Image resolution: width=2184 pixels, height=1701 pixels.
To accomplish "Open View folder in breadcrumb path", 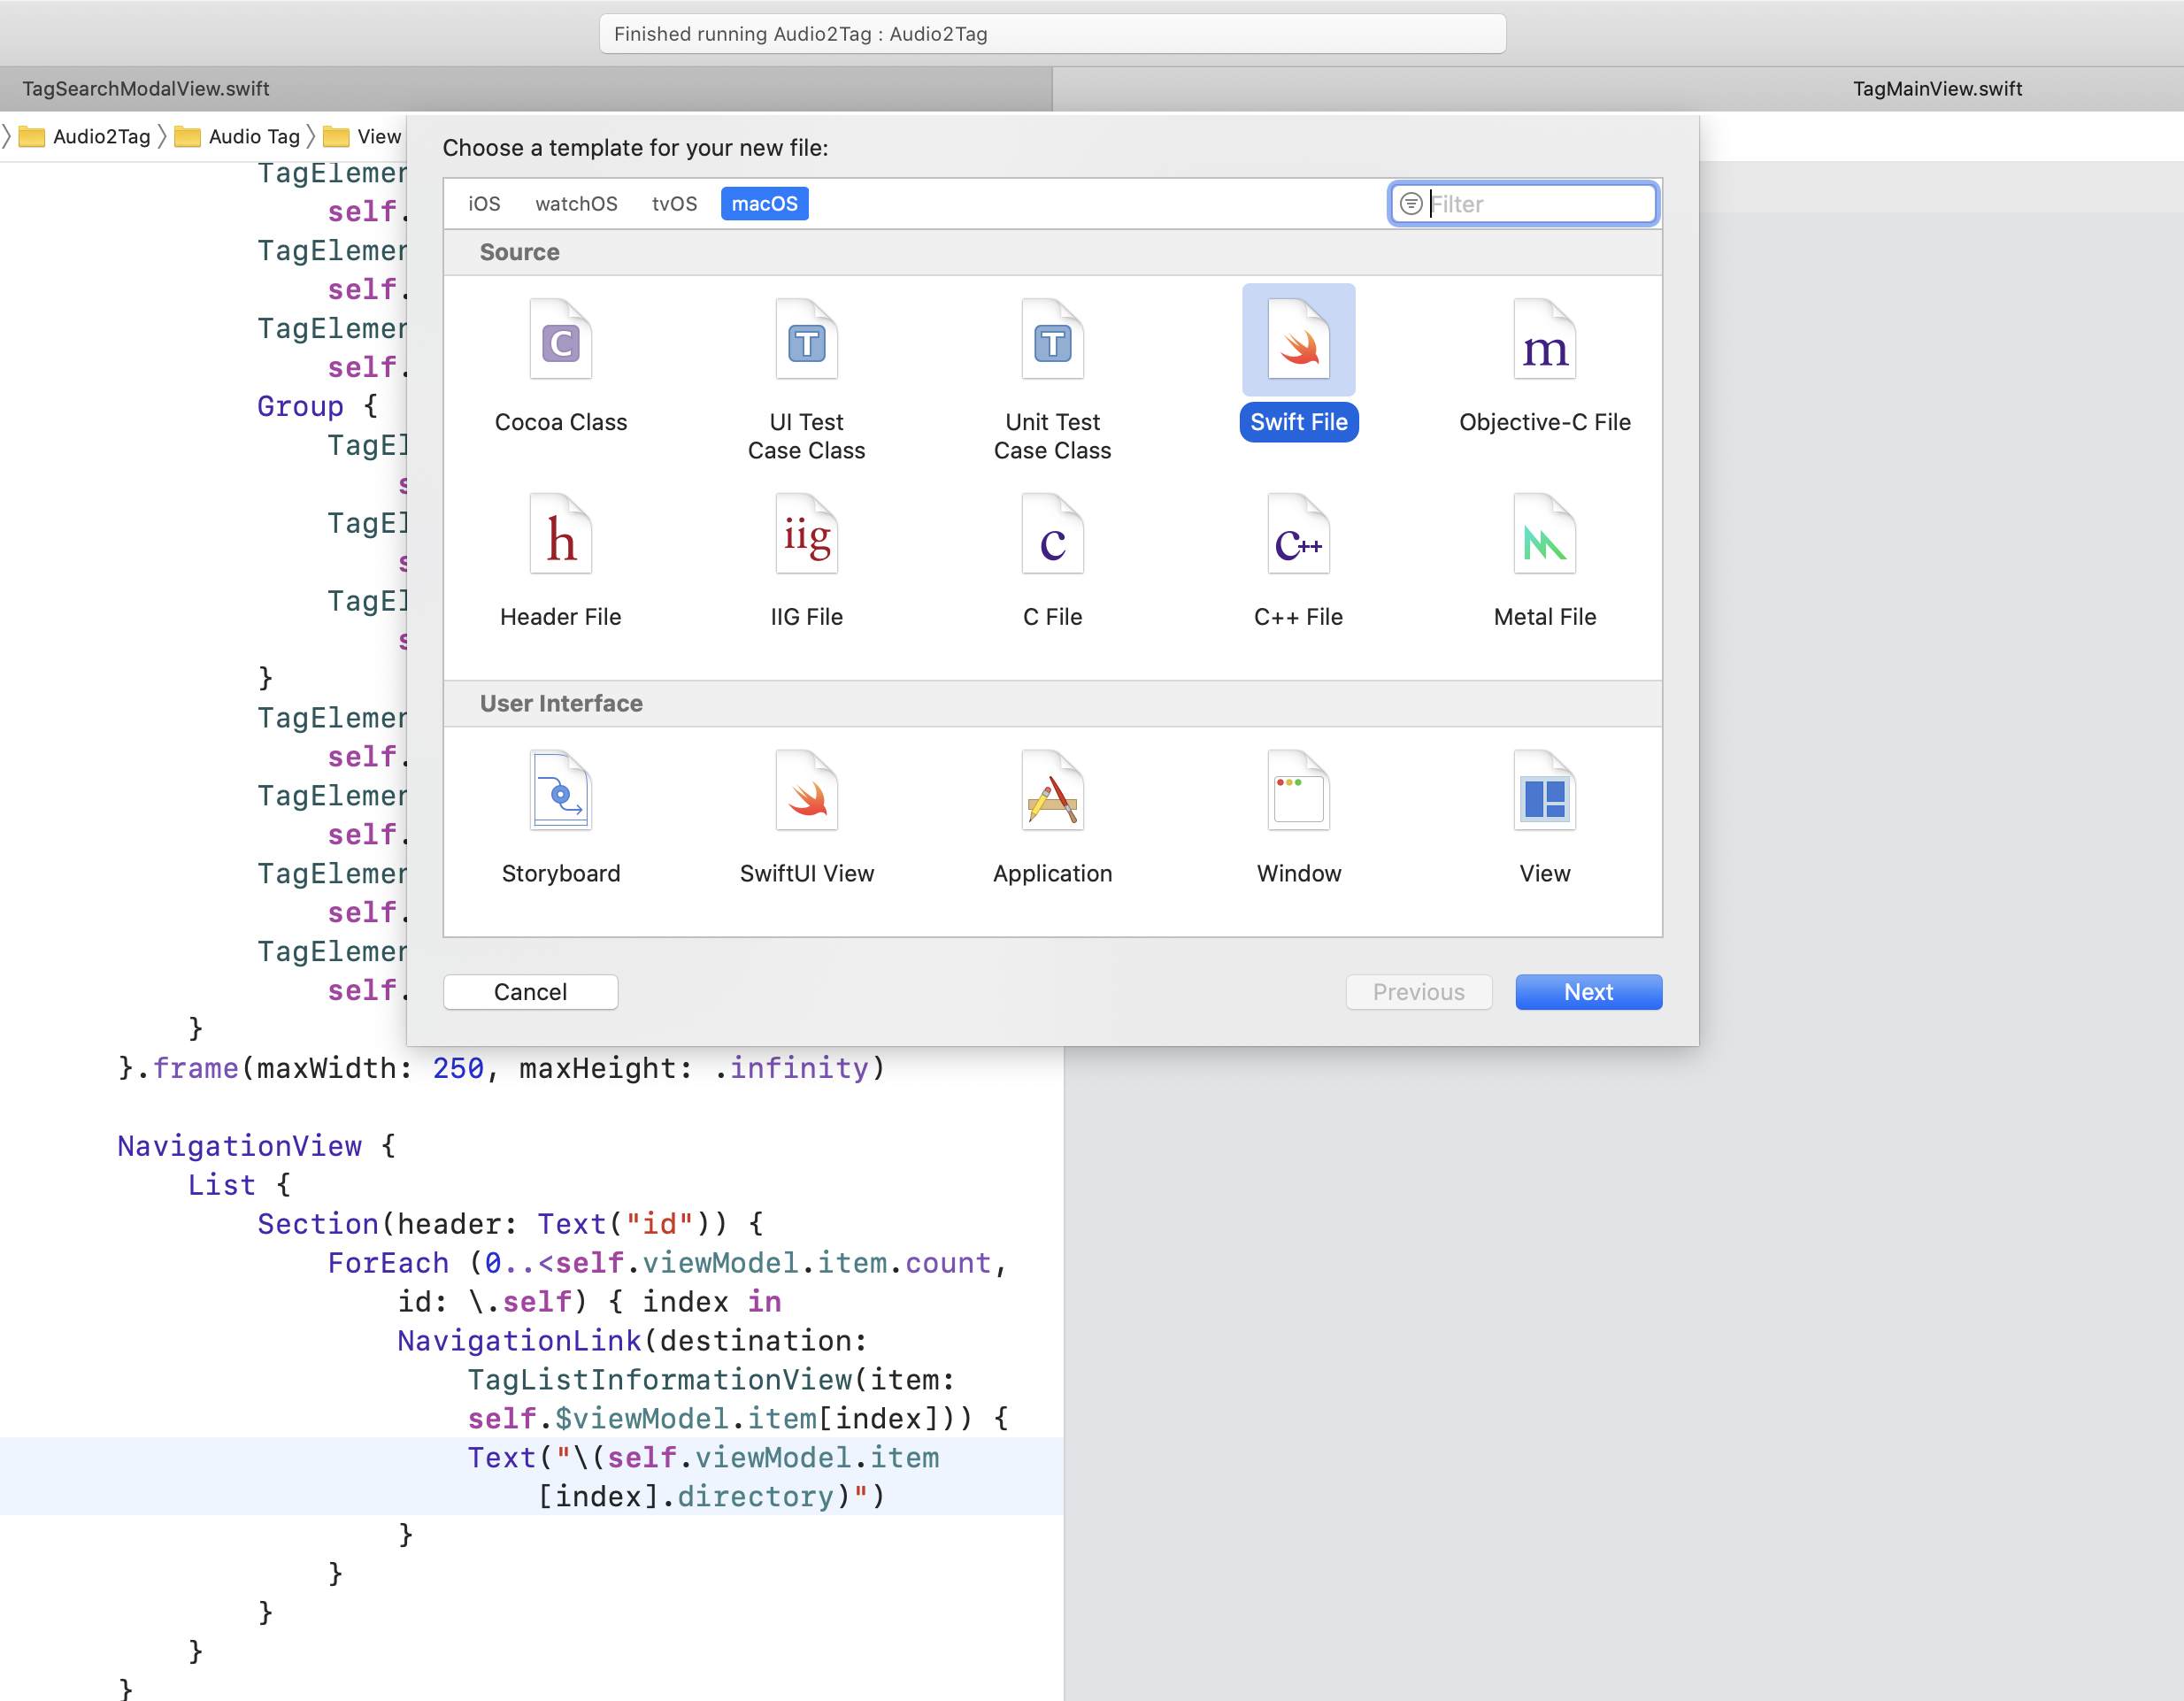I will click(x=362, y=137).
